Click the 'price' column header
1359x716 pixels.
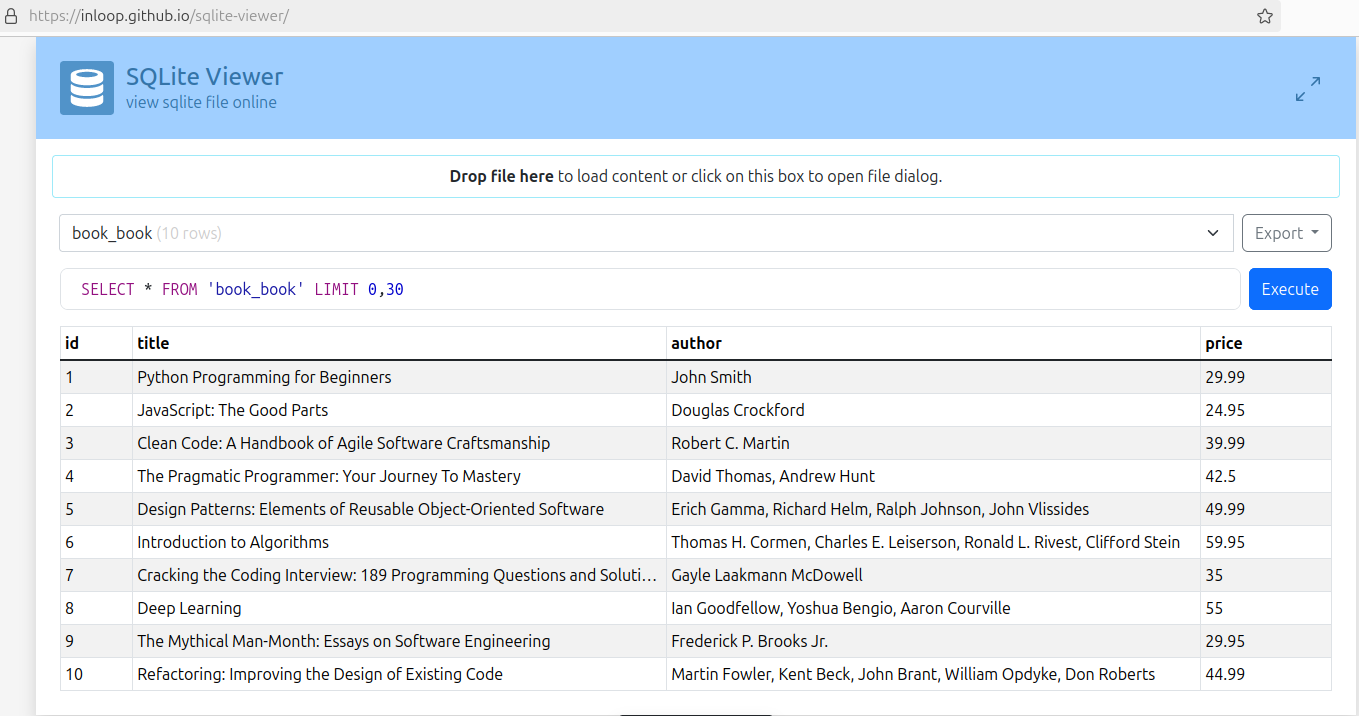[x=1223, y=343]
